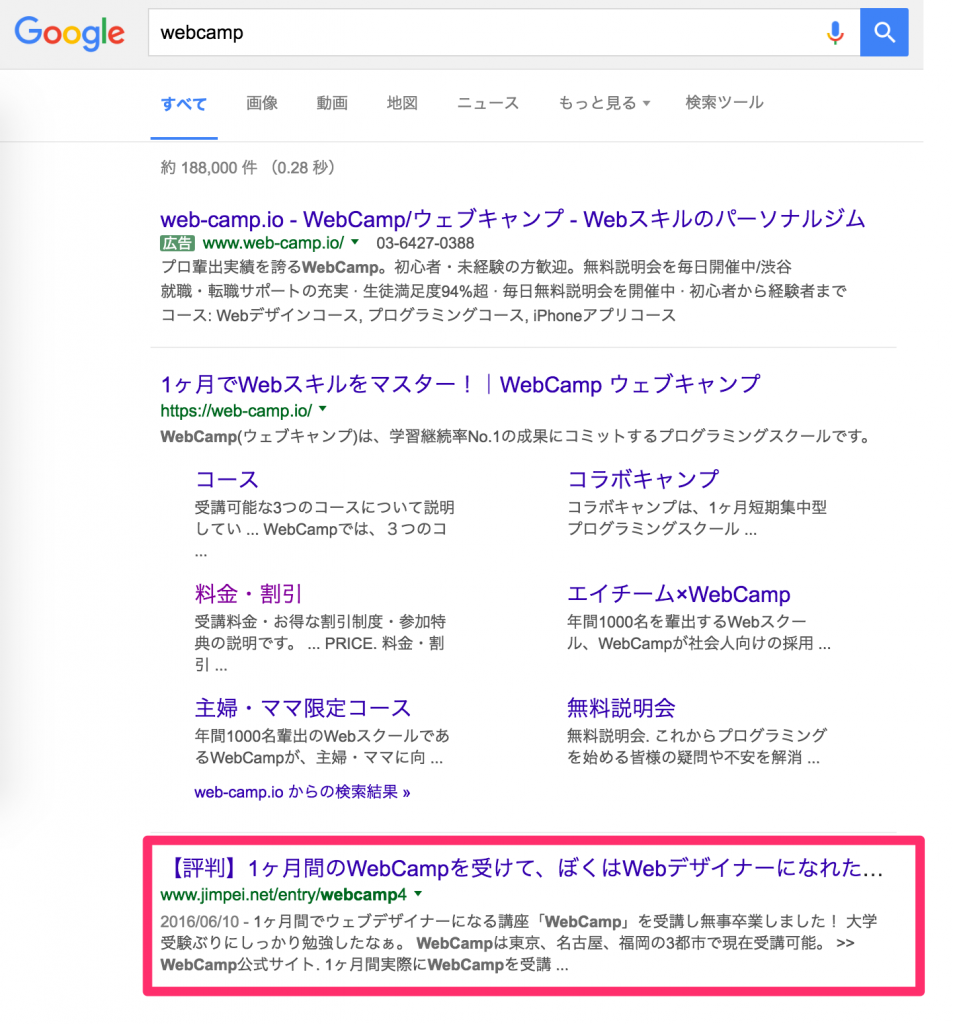Image resolution: width=953 pixels, height=1024 pixels.
Task: Click the ad description line starting プロ輩出実績
Action: point(476,267)
